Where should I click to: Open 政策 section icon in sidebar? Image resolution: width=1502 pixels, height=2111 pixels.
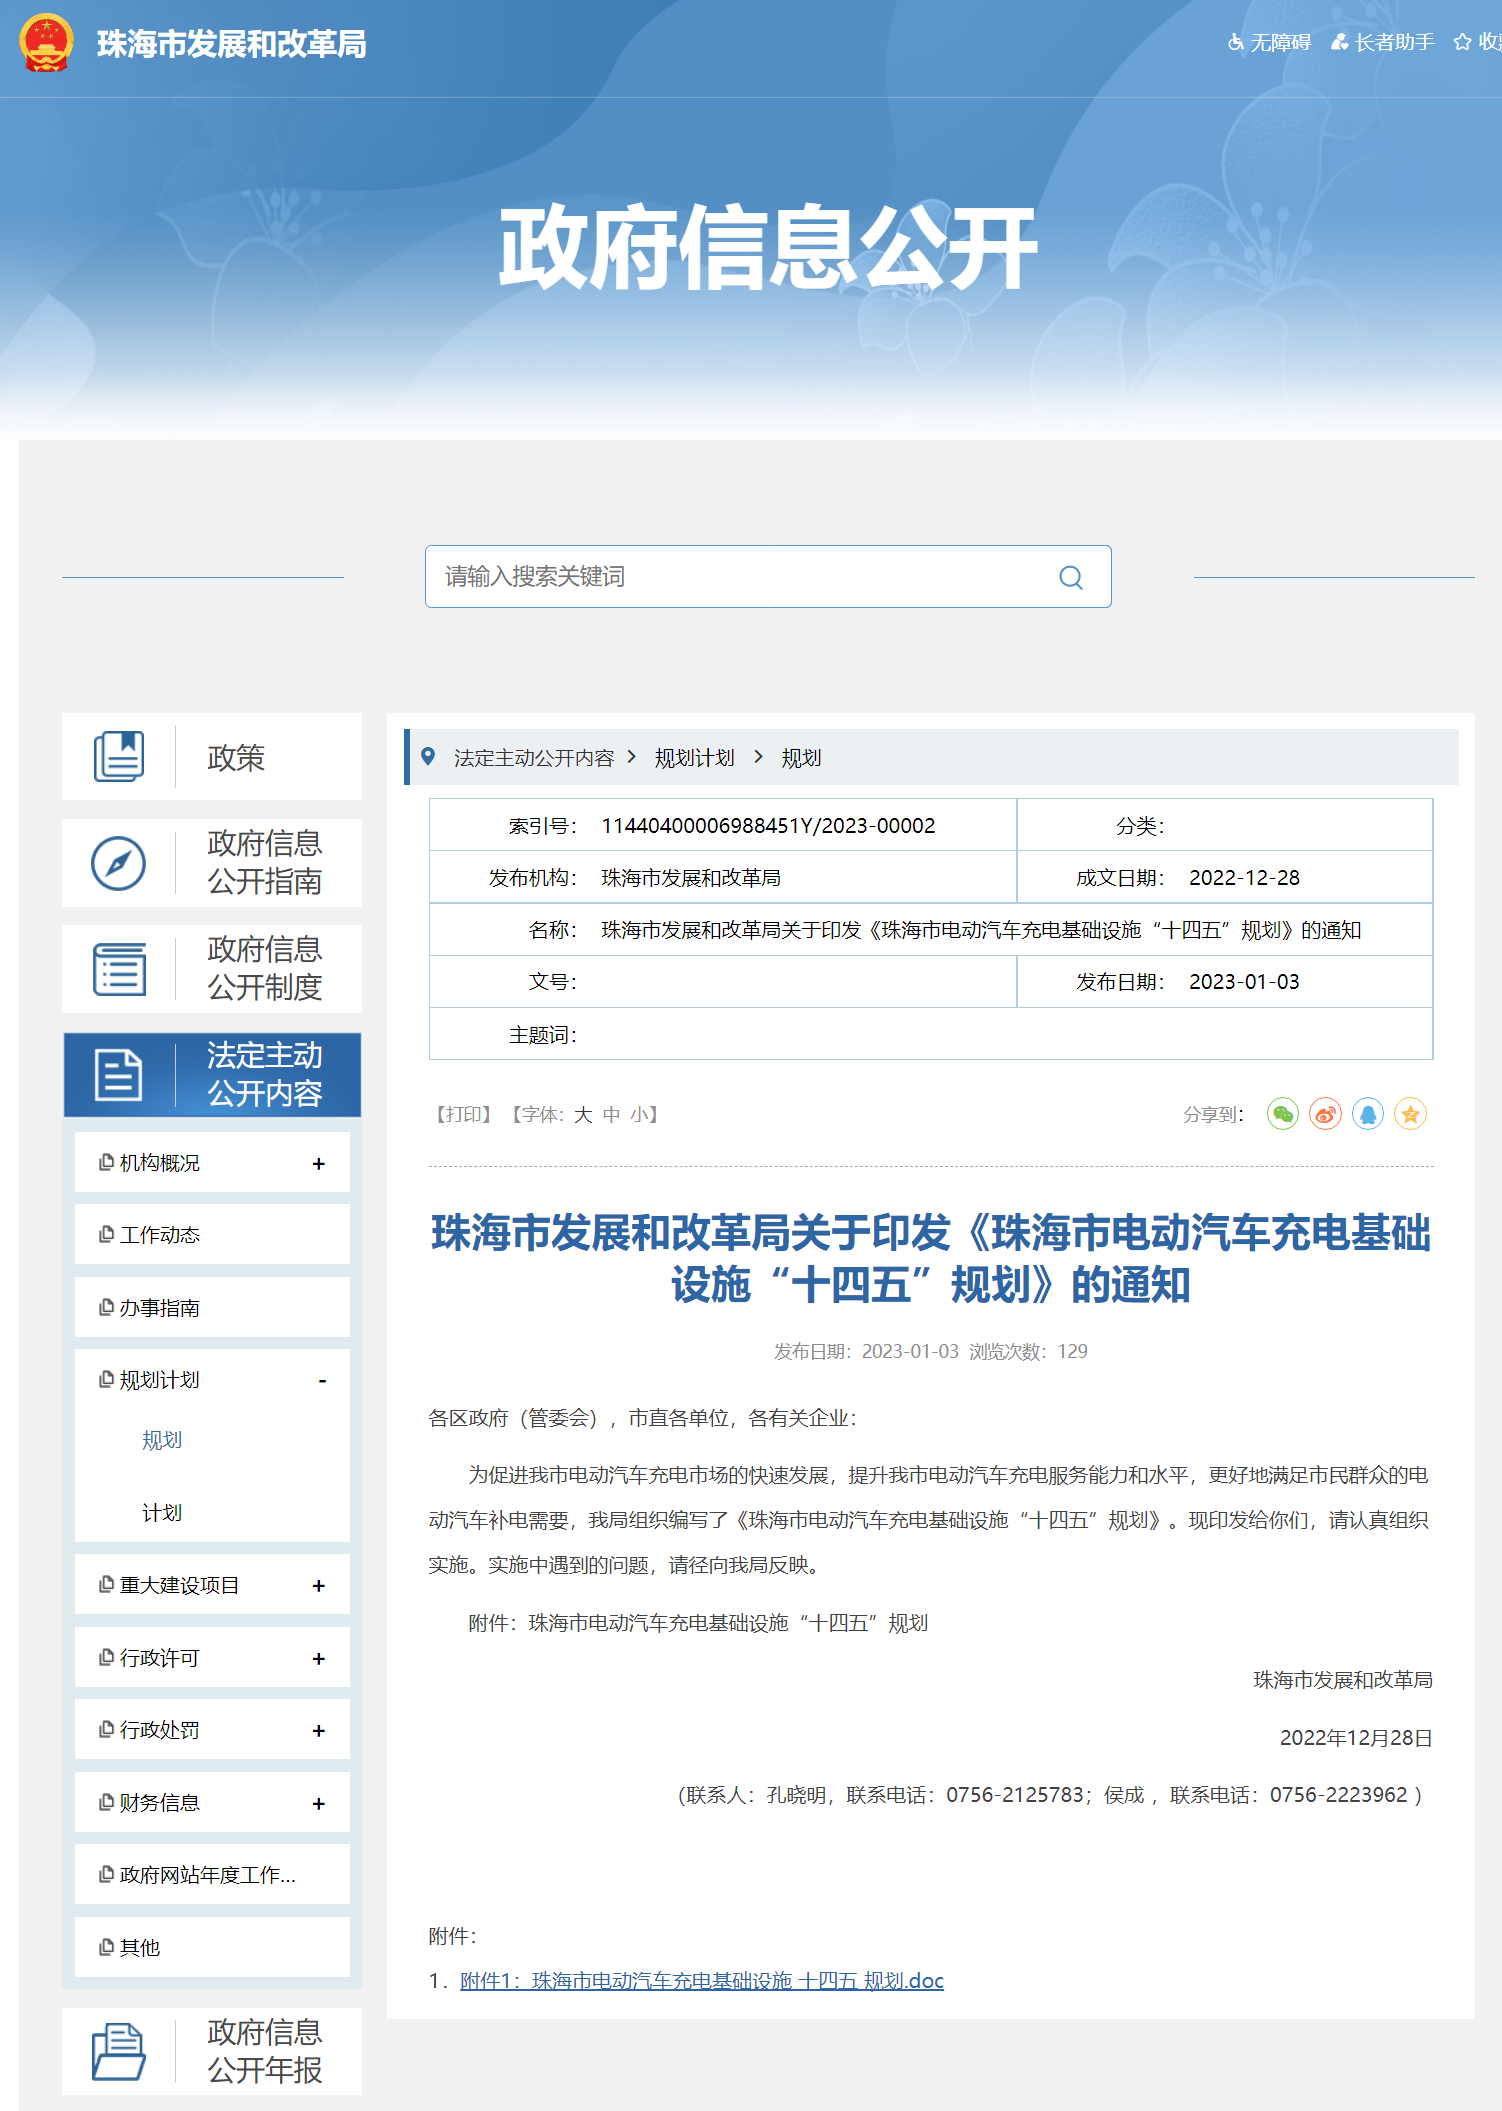point(119,757)
